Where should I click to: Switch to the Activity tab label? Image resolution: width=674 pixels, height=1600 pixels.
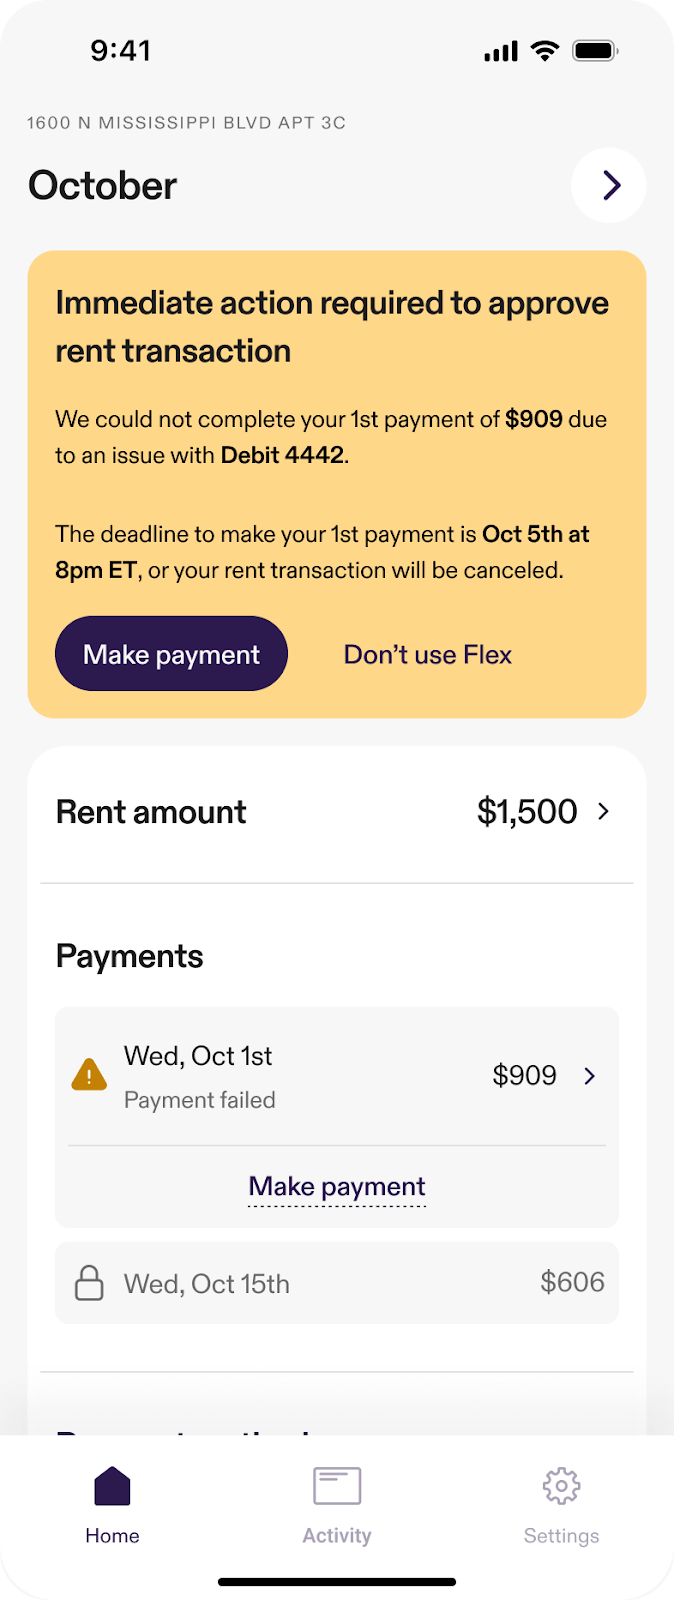337,1536
